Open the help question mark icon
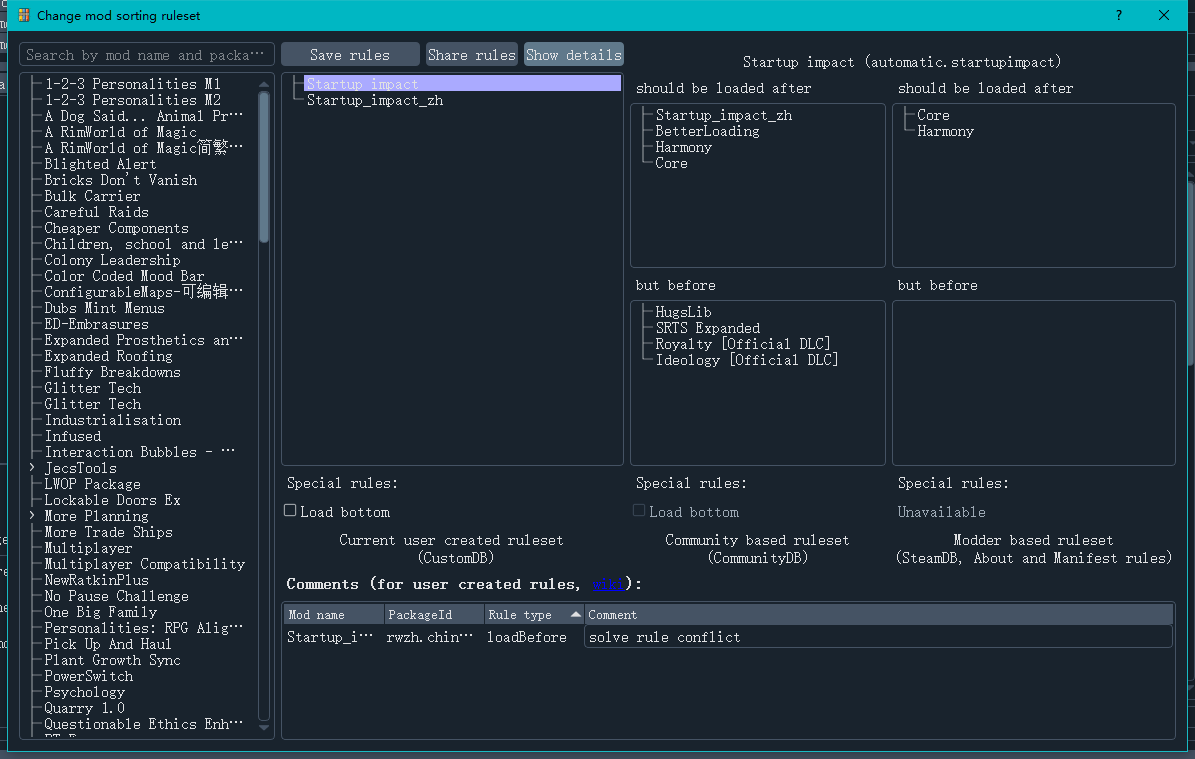The image size is (1195, 759). pyautogui.click(x=1118, y=15)
